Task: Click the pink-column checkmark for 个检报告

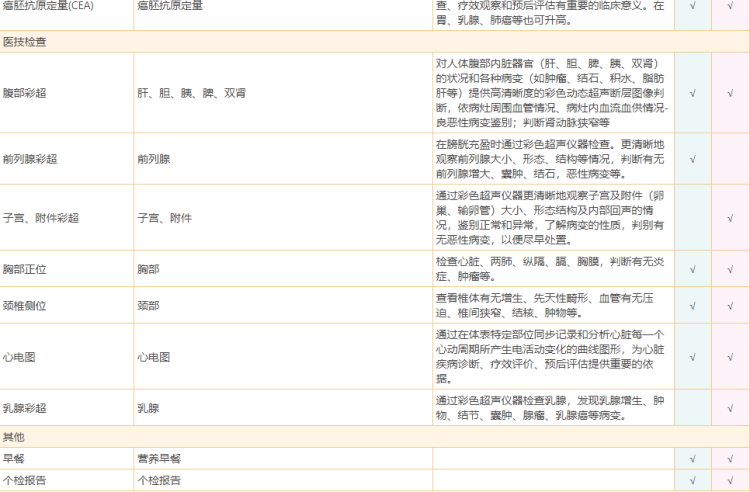Action: [x=730, y=480]
